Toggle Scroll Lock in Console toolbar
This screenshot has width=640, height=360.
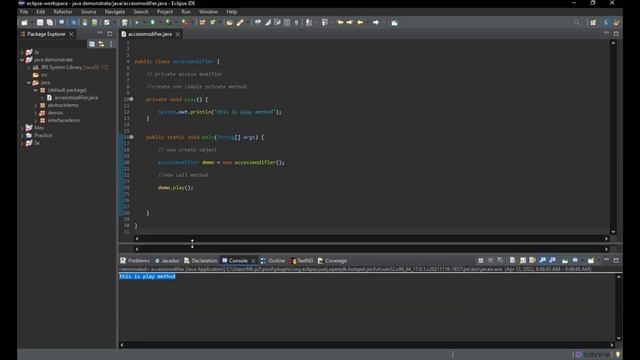pos(522,260)
